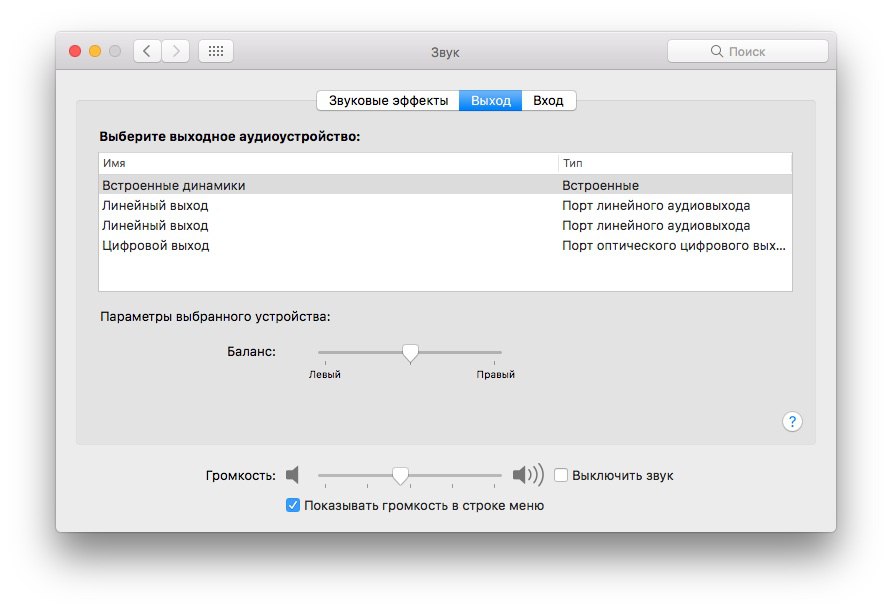Switch to the Вход tab
The image size is (892, 612).
point(548,101)
